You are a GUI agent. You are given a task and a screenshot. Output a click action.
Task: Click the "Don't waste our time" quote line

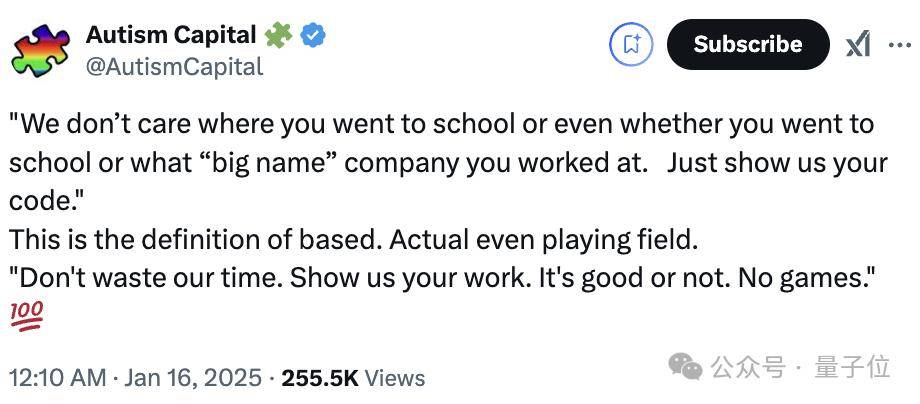[x=442, y=279]
